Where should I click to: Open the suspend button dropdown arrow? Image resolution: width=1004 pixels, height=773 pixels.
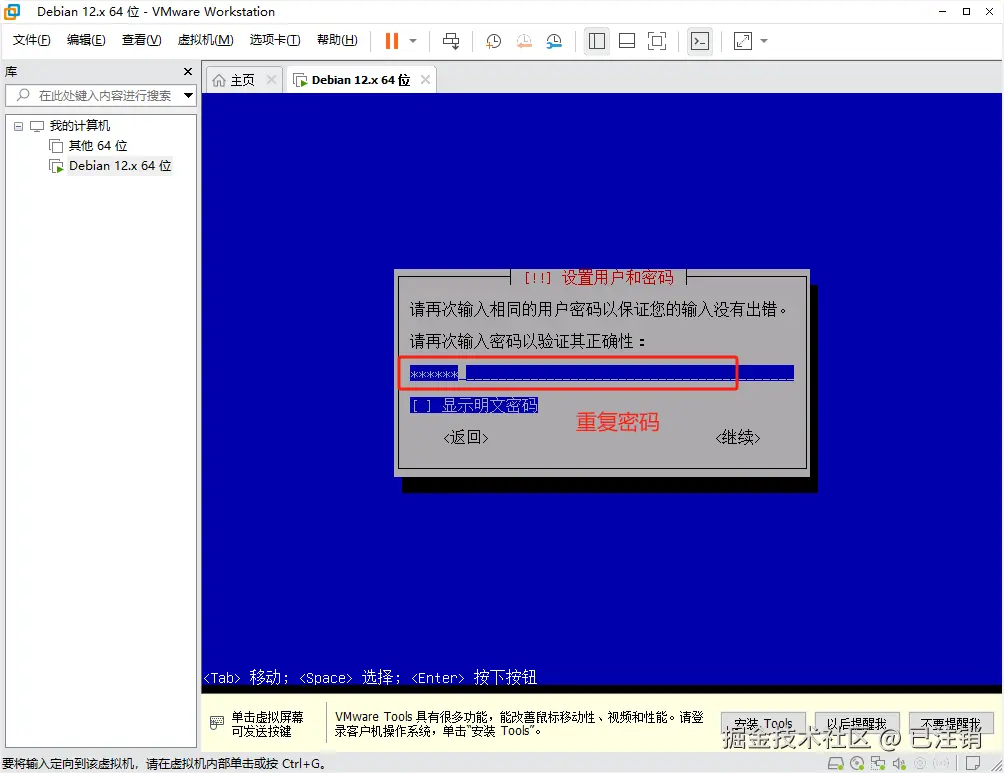pyautogui.click(x=410, y=41)
